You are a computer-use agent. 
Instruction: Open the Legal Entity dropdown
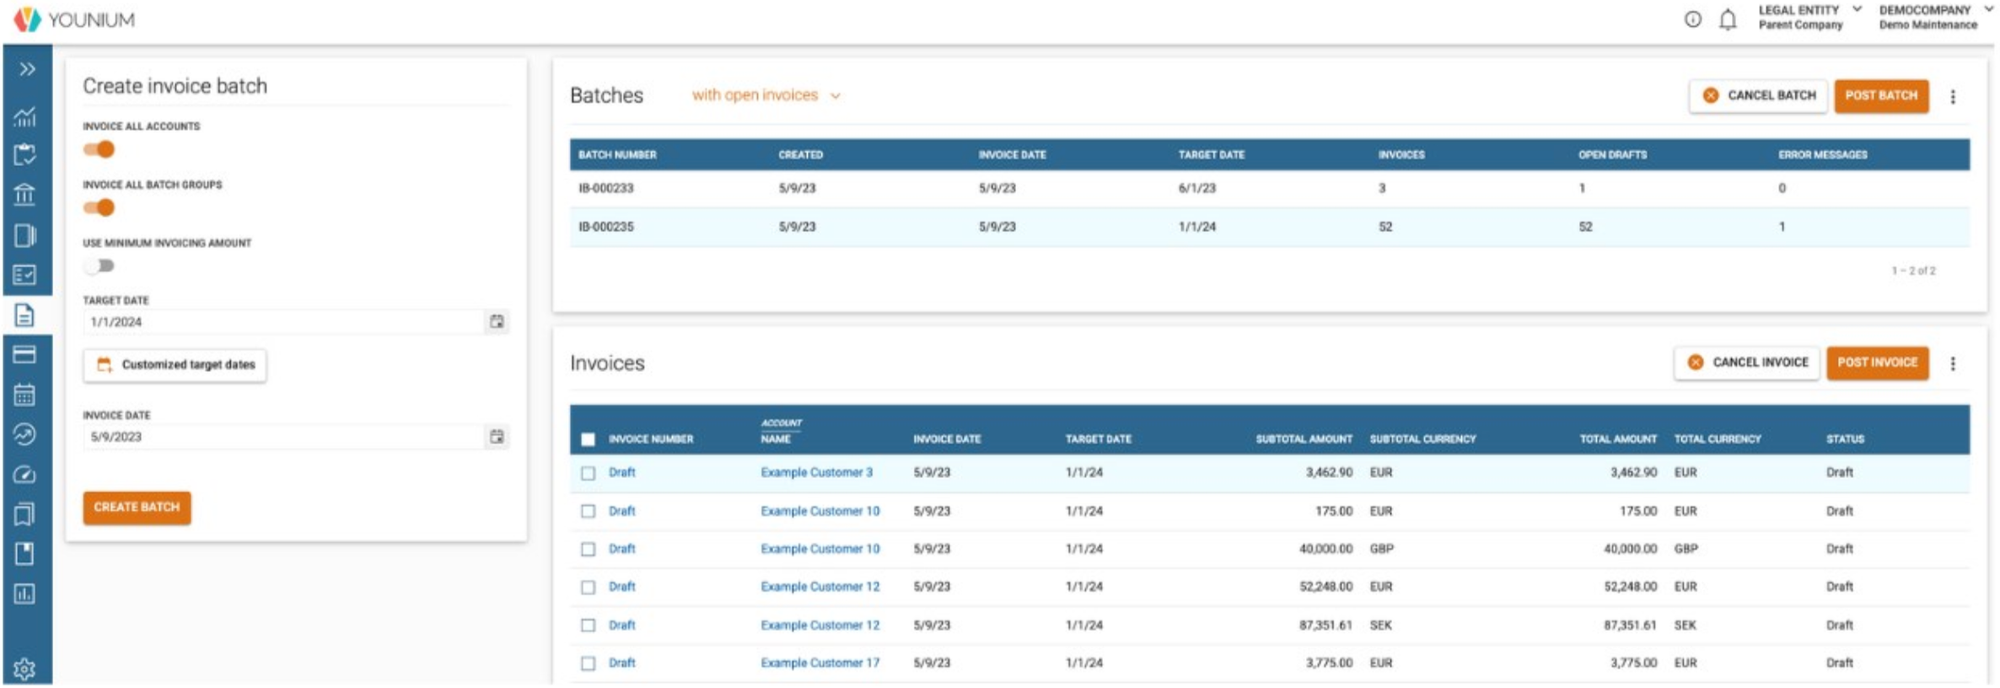[1810, 17]
